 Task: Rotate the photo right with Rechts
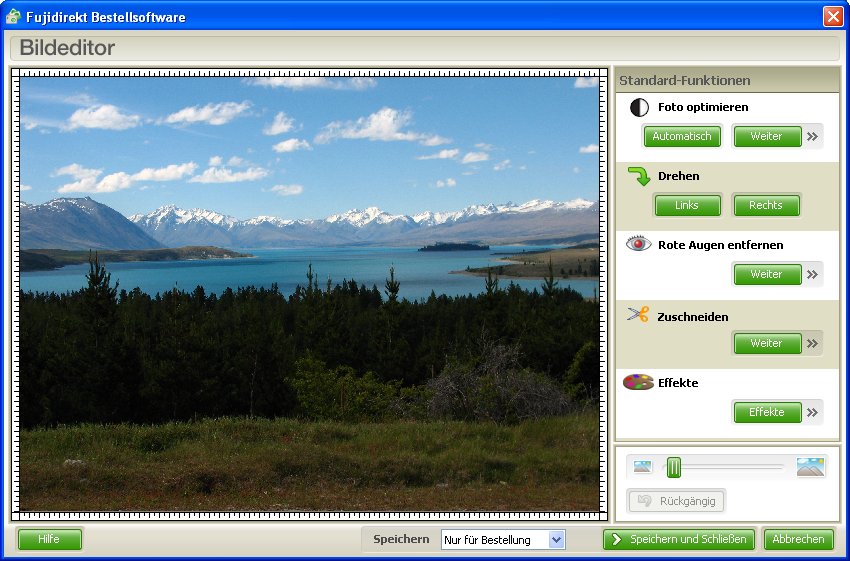[x=766, y=205]
